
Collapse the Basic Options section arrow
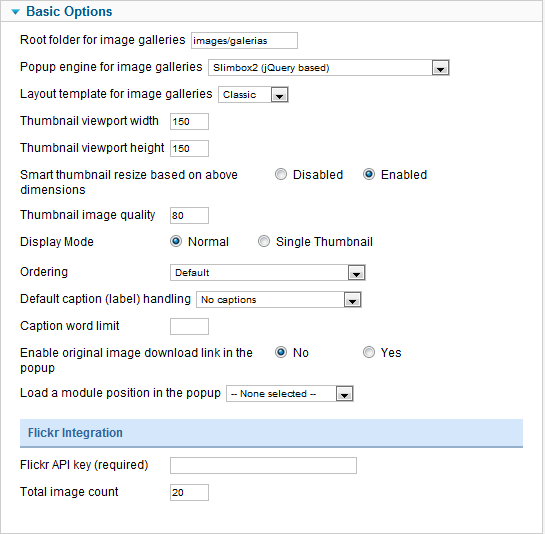(x=15, y=12)
